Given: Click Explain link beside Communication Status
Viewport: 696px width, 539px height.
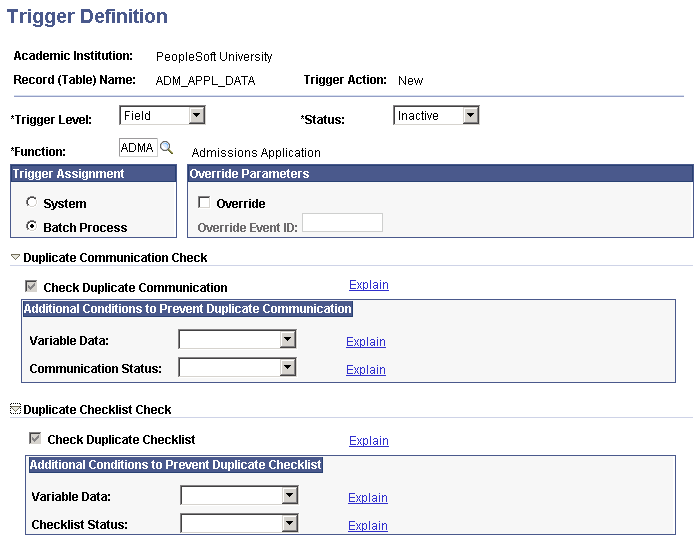Looking at the screenshot, I should point(366,369).
